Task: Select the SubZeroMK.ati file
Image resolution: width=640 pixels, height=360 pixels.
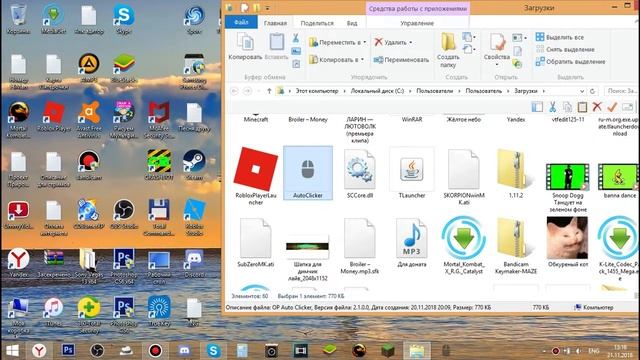Action: click(x=256, y=243)
